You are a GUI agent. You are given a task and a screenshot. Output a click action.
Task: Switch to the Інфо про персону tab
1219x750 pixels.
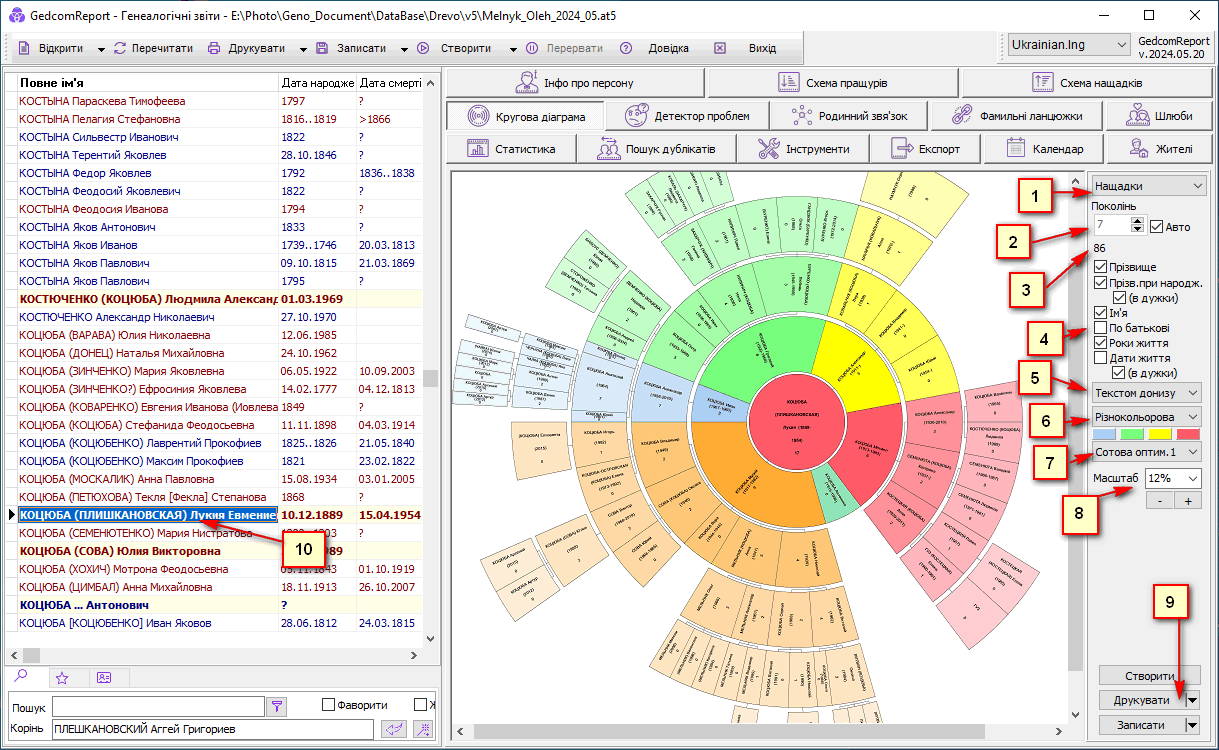pos(575,83)
